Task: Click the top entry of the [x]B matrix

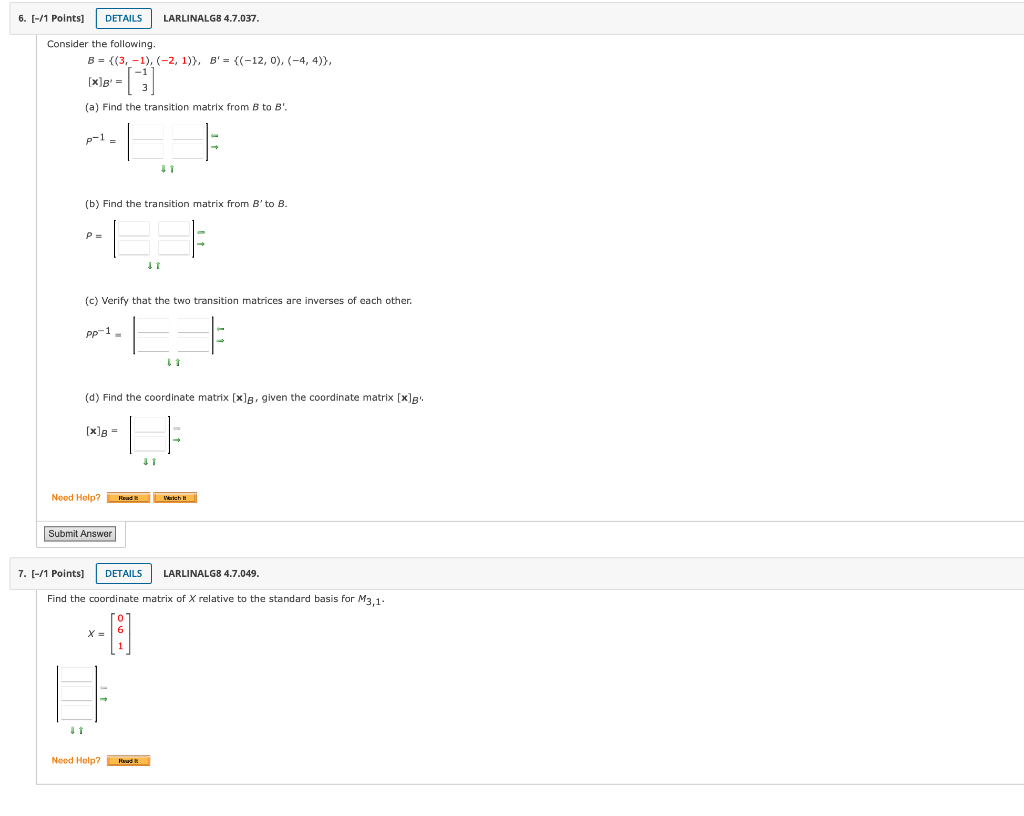Action: [x=150, y=424]
